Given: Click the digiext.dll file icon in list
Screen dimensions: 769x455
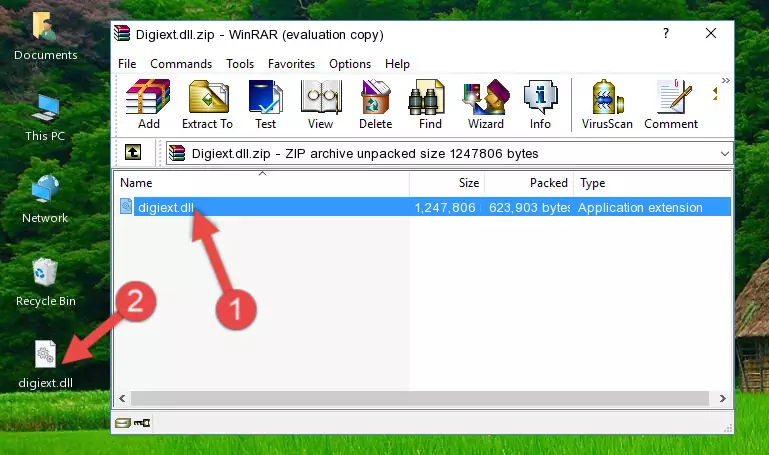Looking at the screenshot, I should 126,206.
